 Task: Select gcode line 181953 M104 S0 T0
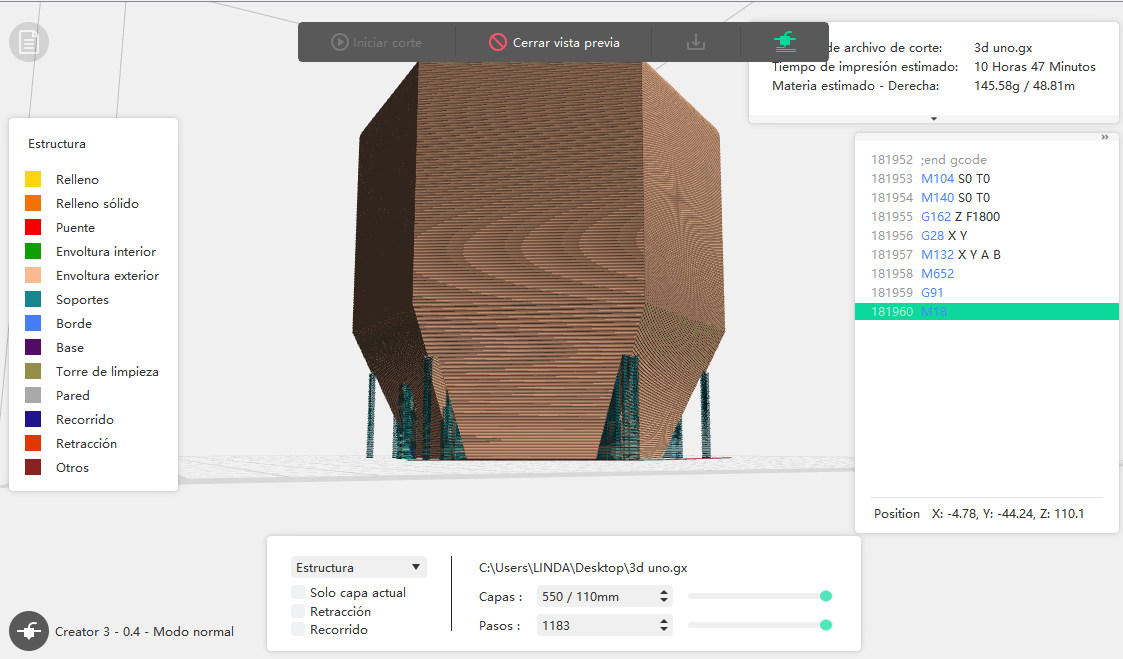point(987,178)
